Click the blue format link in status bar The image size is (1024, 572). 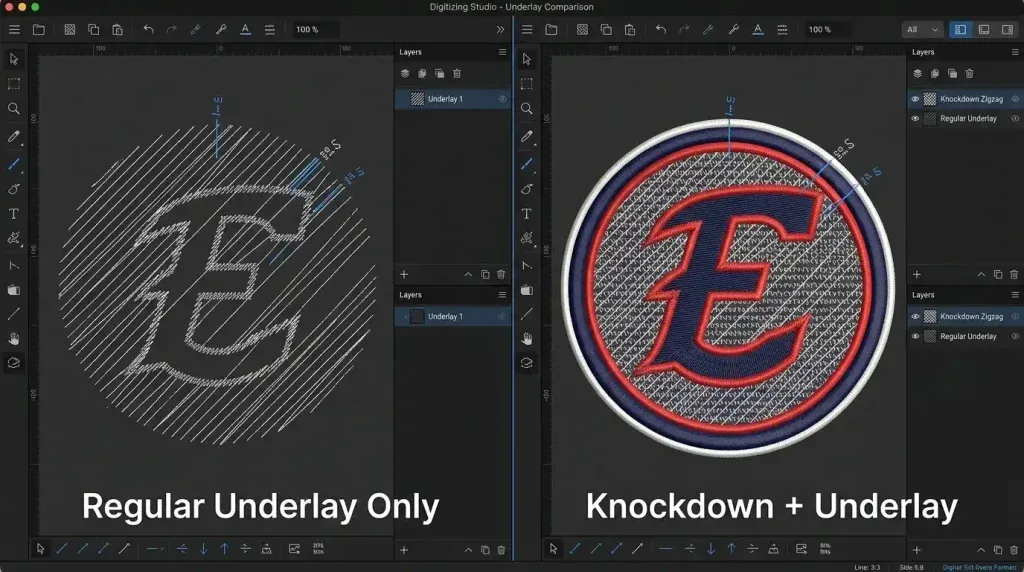tap(980, 567)
